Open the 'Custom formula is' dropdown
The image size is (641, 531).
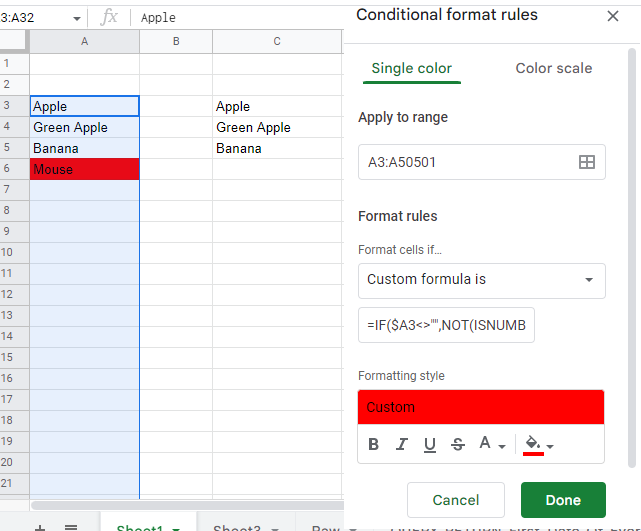(482, 280)
